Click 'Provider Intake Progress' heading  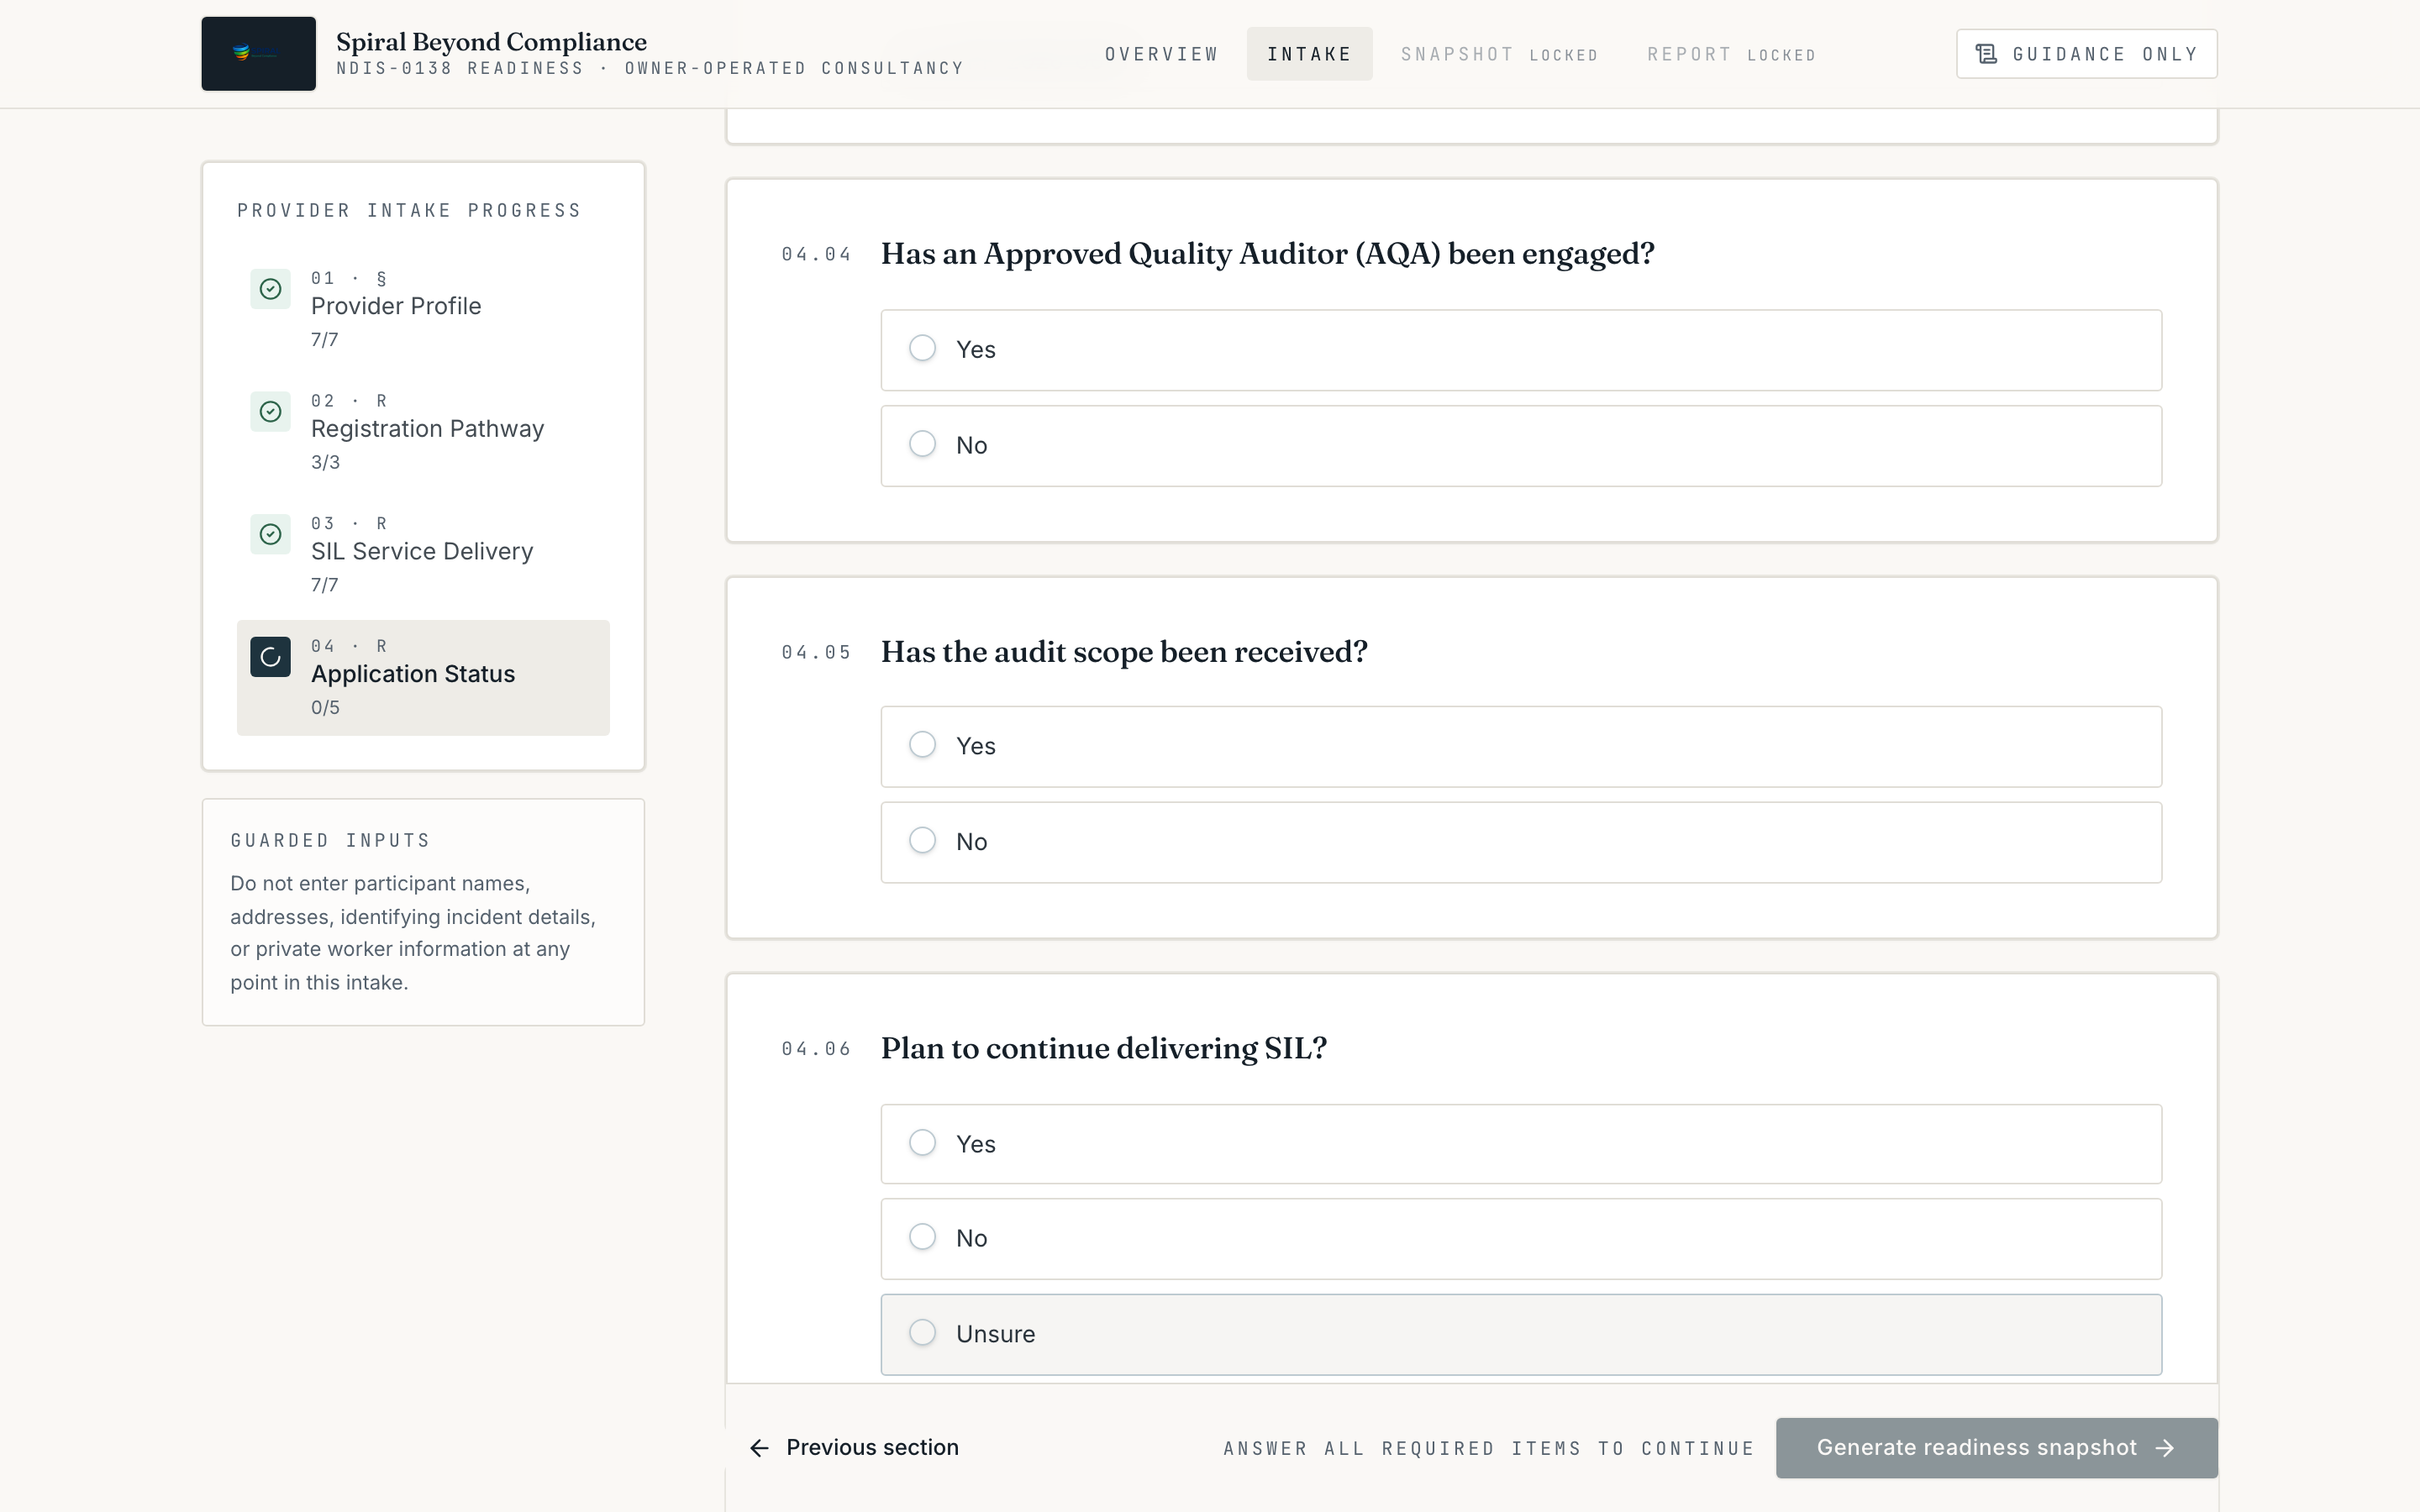pyautogui.click(x=409, y=211)
